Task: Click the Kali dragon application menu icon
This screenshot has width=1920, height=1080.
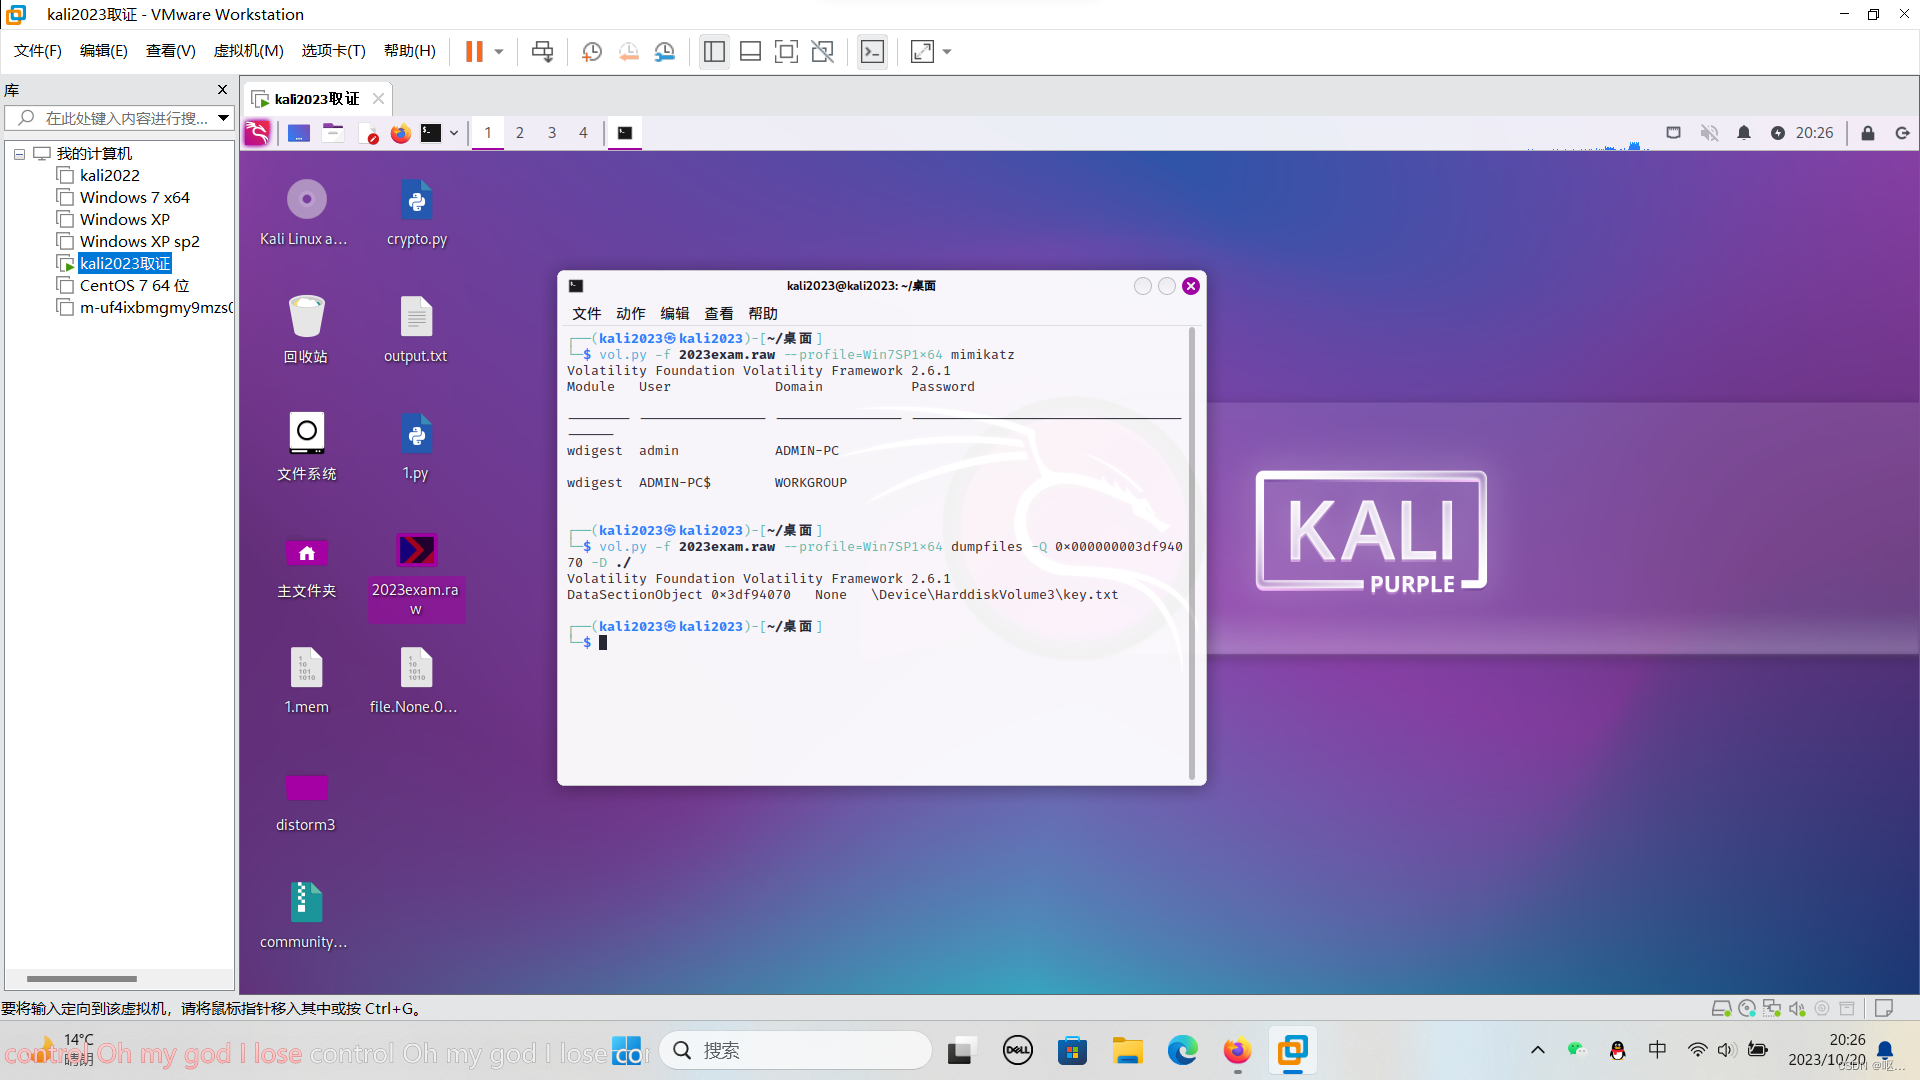Action: (257, 133)
